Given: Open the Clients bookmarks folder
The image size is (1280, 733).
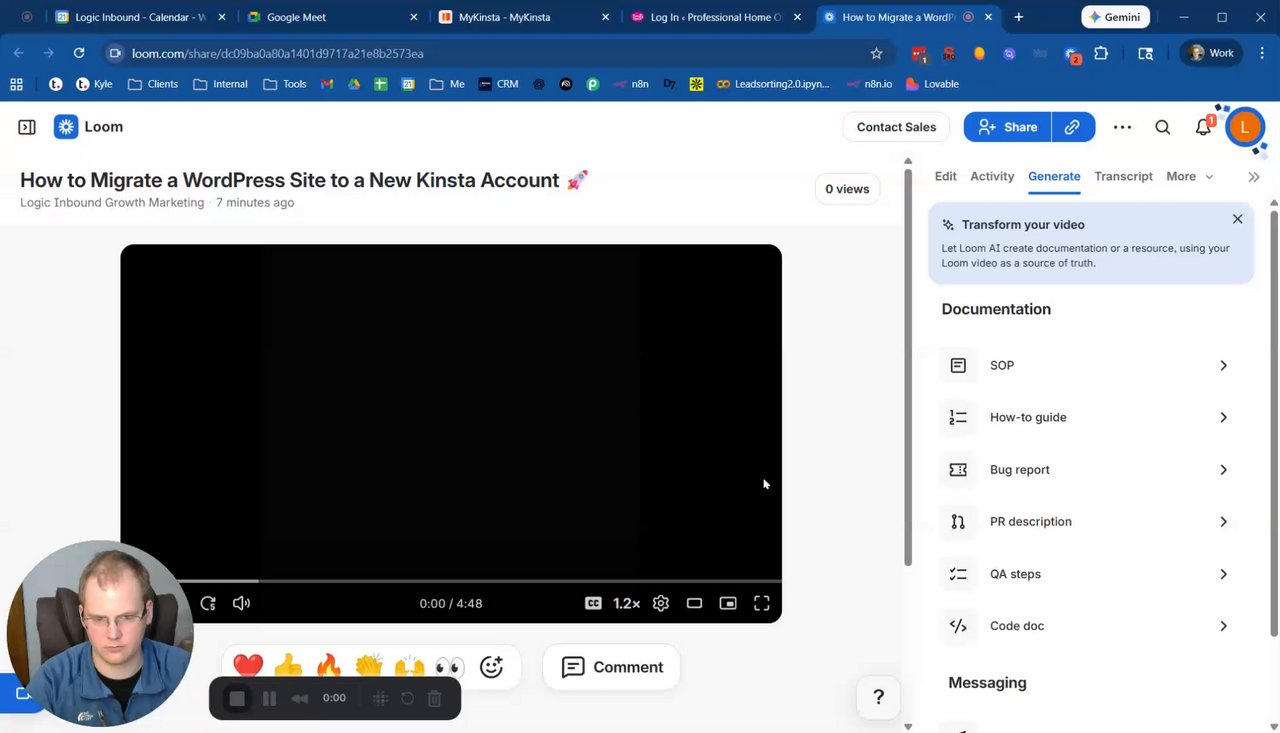Looking at the screenshot, I should pyautogui.click(x=153, y=84).
